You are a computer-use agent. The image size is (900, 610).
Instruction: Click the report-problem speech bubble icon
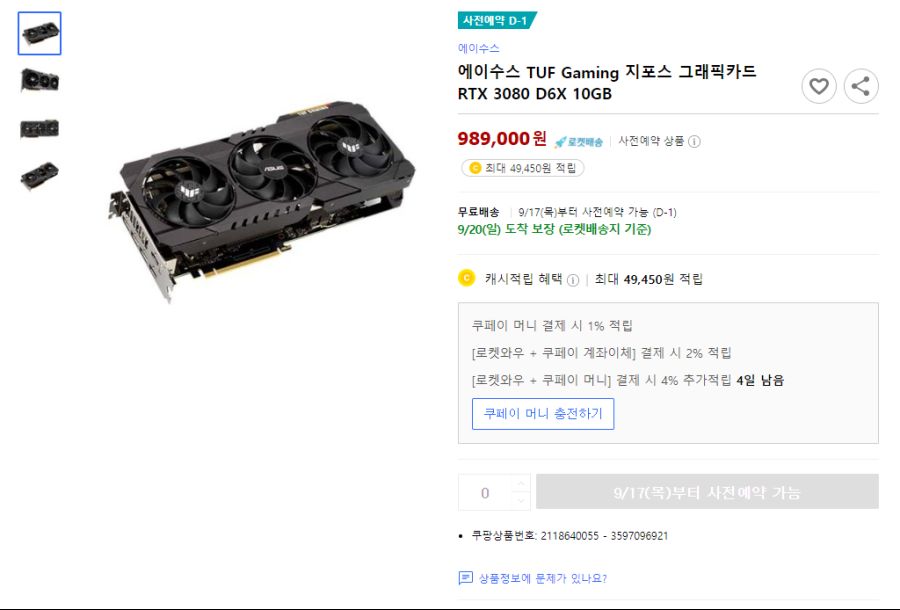coord(465,578)
